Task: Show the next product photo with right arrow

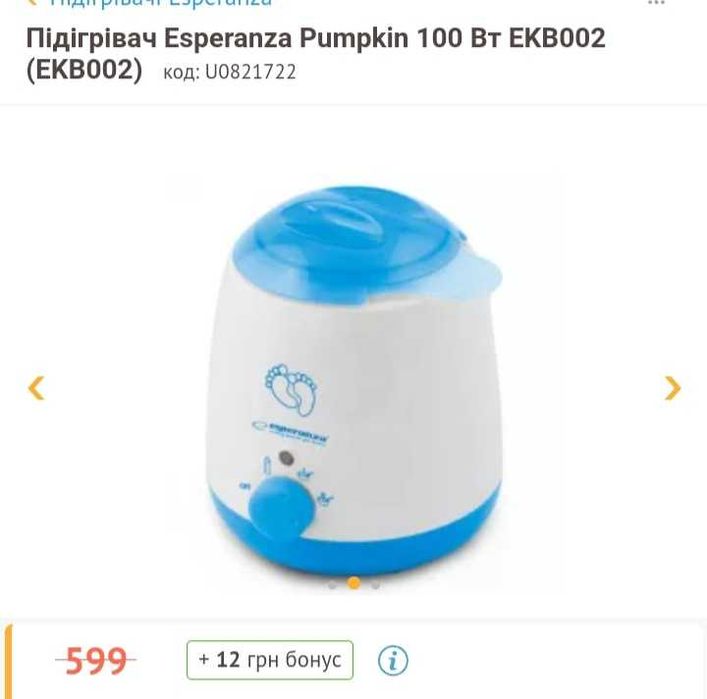Action: click(x=672, y=388)
